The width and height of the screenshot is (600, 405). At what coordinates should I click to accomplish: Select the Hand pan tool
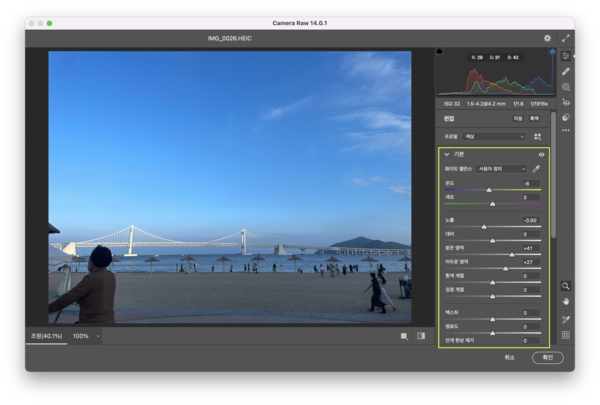[x=566, y=302]
